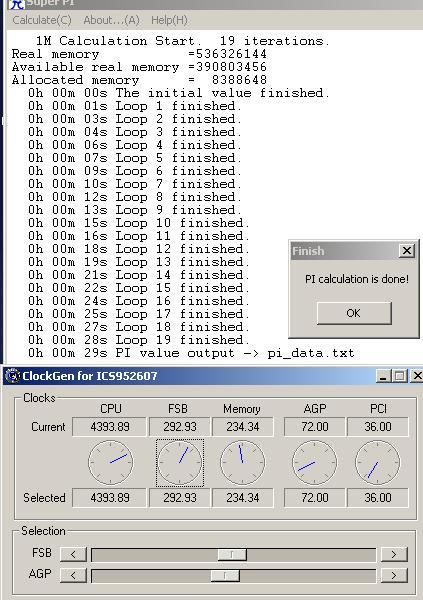Click the 'Available real memory' line
The width and height of the screenshot is (423, 600).
tap(139, 67)
